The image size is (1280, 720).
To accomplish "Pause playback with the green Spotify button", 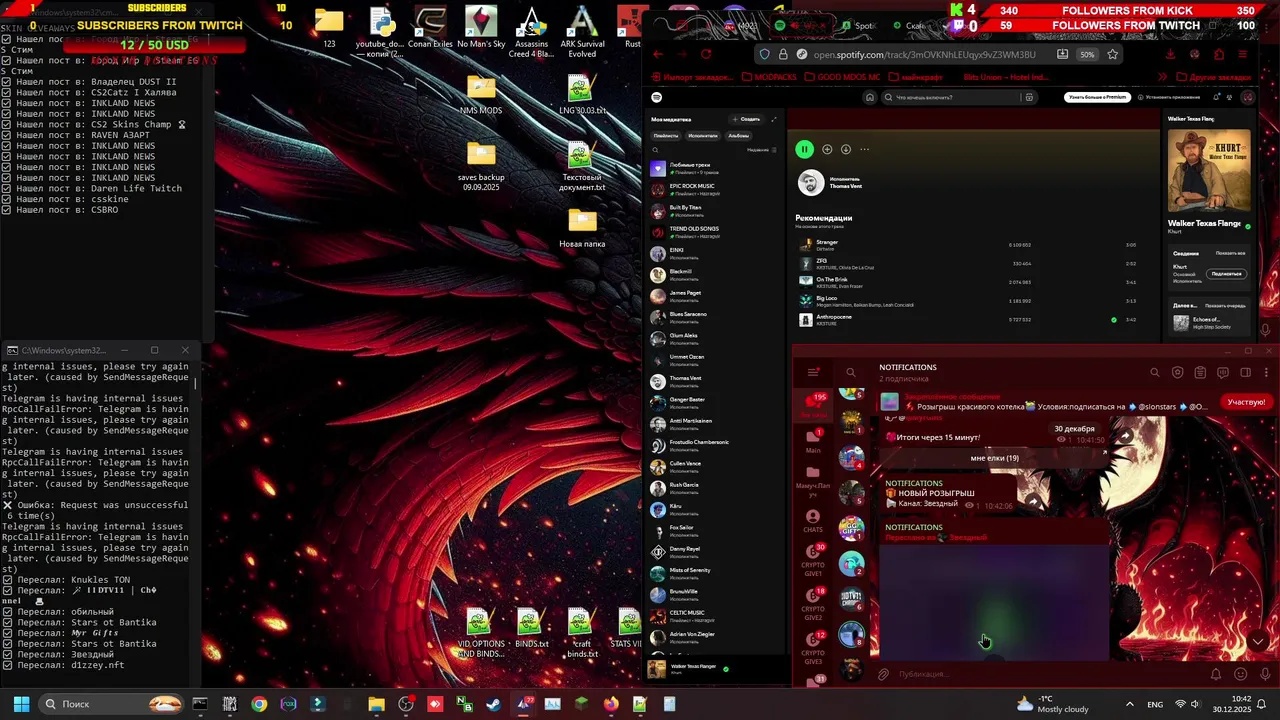I will pos(804,149).
